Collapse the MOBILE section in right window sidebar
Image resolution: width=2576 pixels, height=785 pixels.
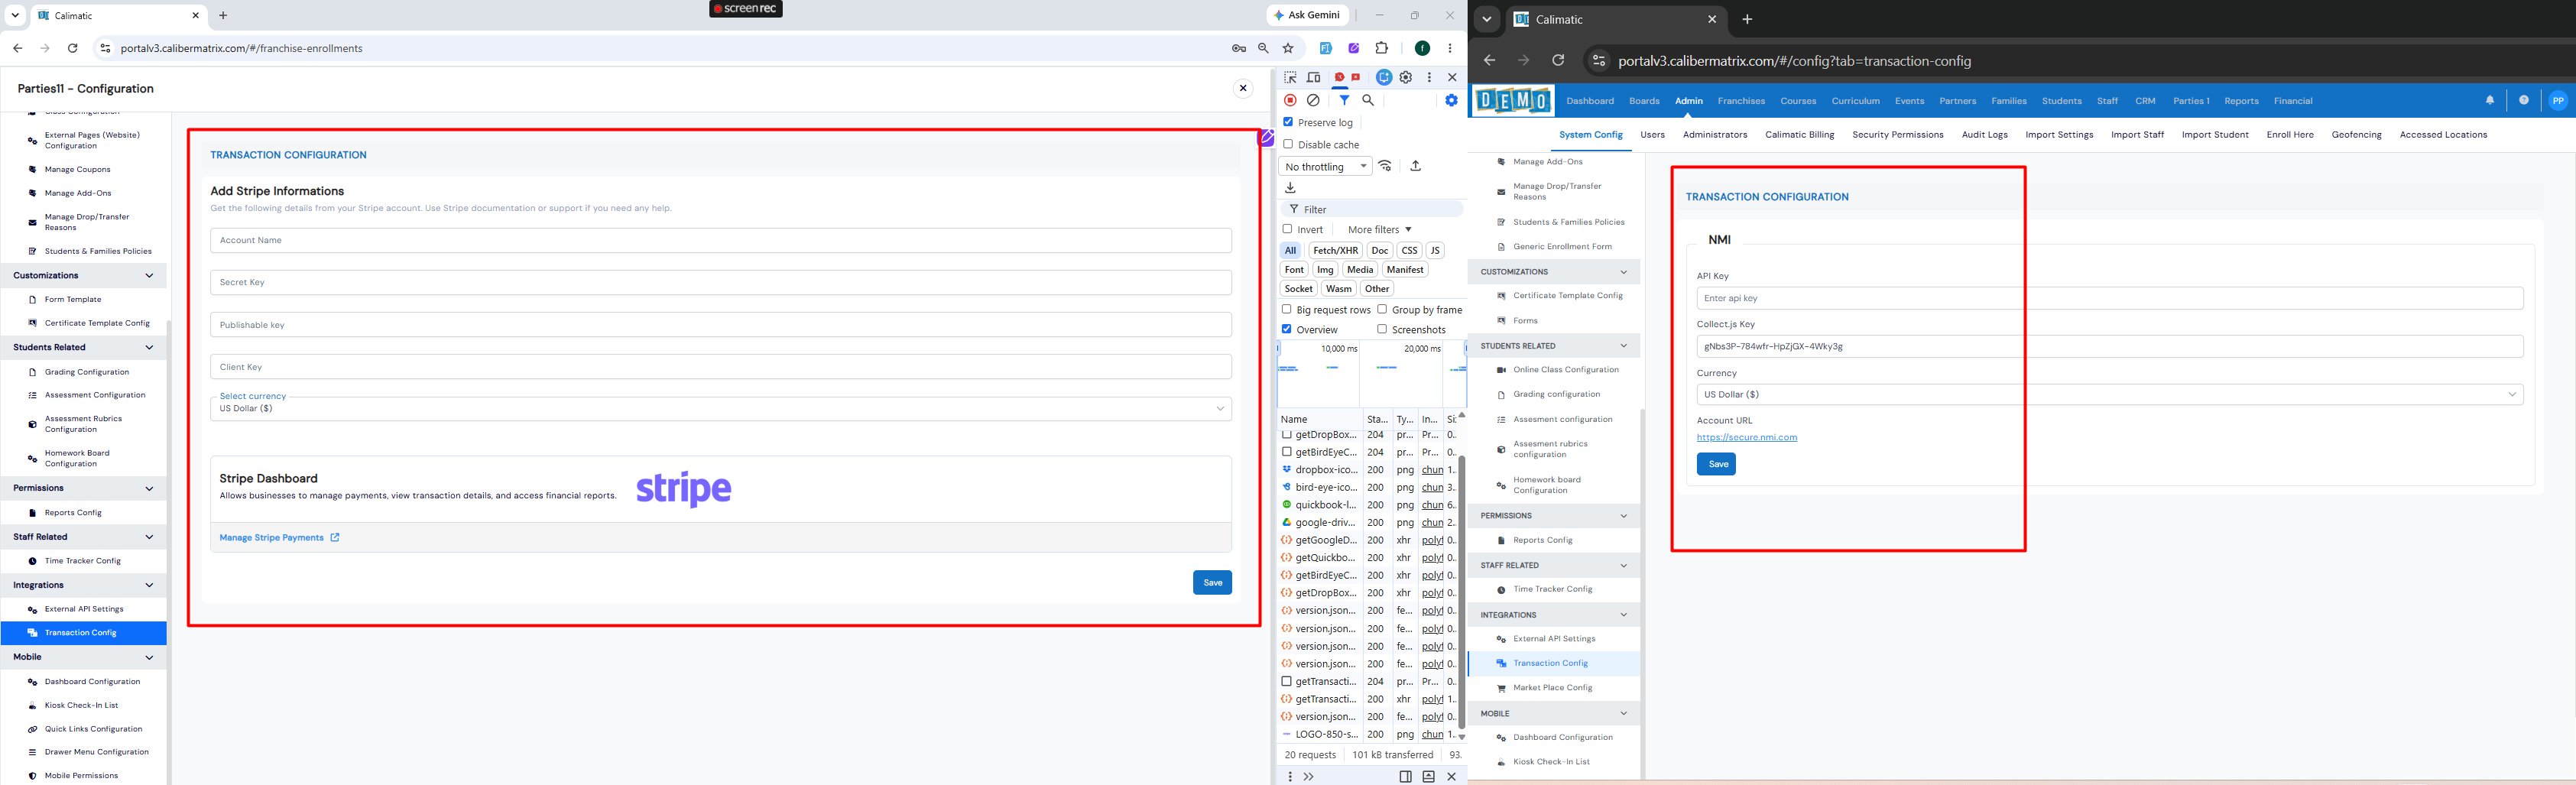coord(1554,714)
